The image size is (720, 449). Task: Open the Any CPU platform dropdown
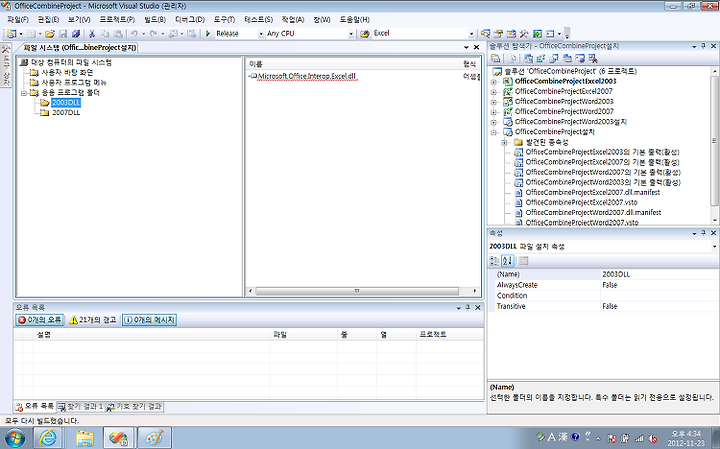pos(351,34)
